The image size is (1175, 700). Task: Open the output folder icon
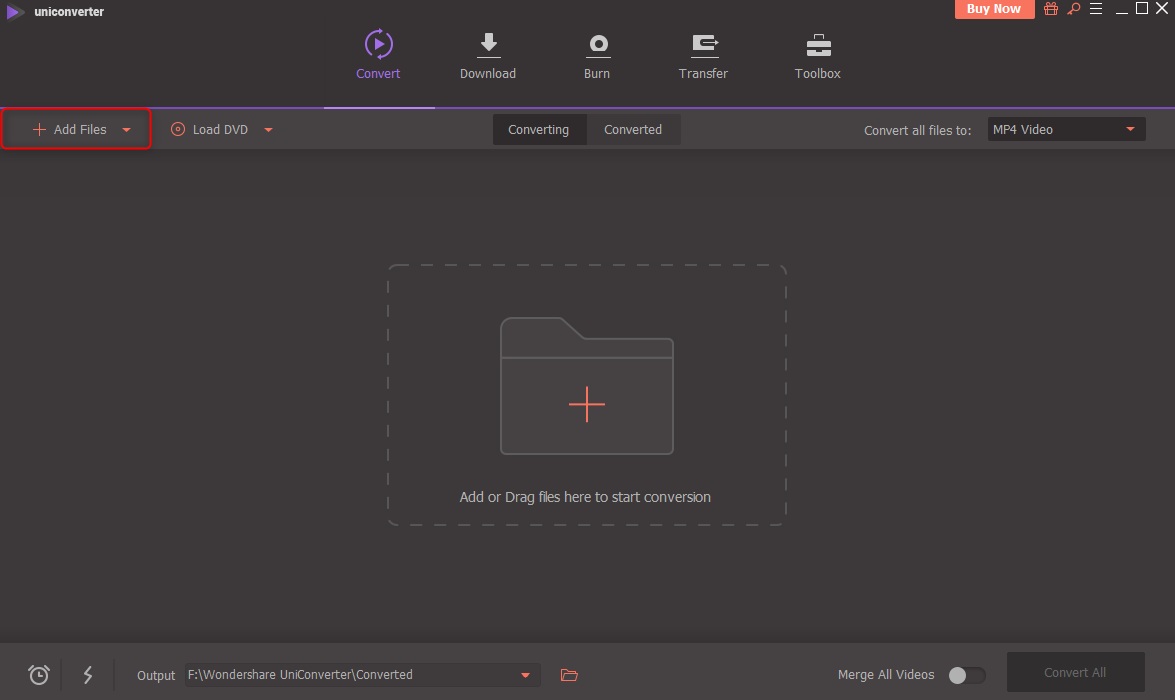pos(569,675)
